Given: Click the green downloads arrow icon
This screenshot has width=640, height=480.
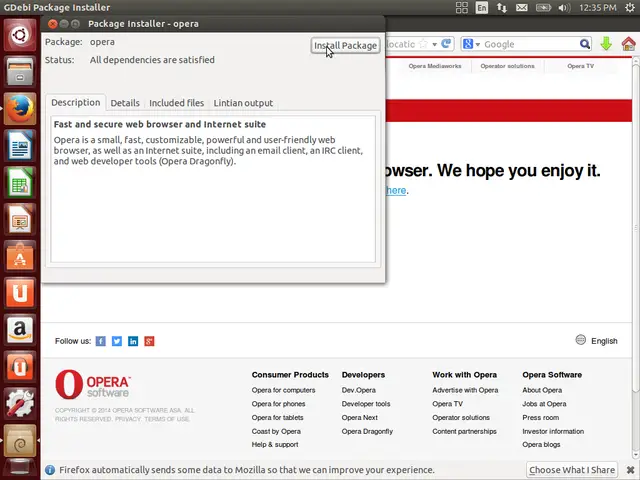Looking at the screenshot, I should coord(606,44).
